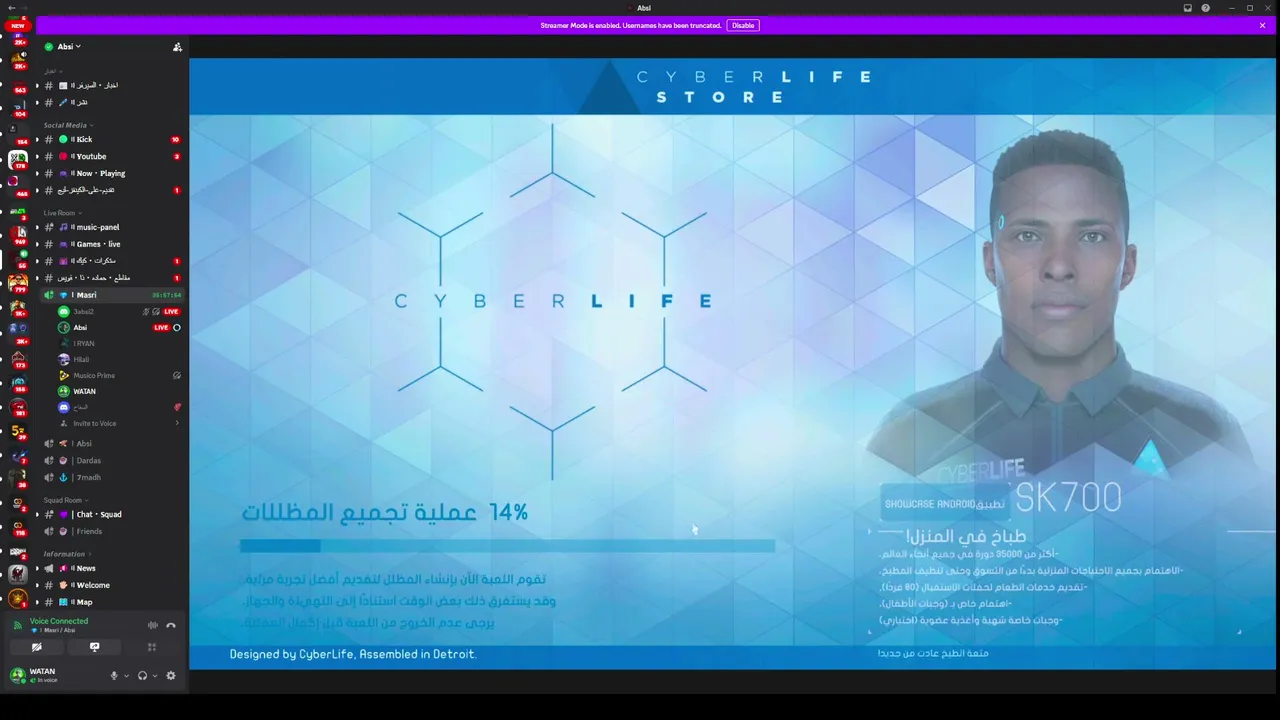Open the Absi server name dropdown
This screenshot has width=1280, height=720.
[69, 47]
